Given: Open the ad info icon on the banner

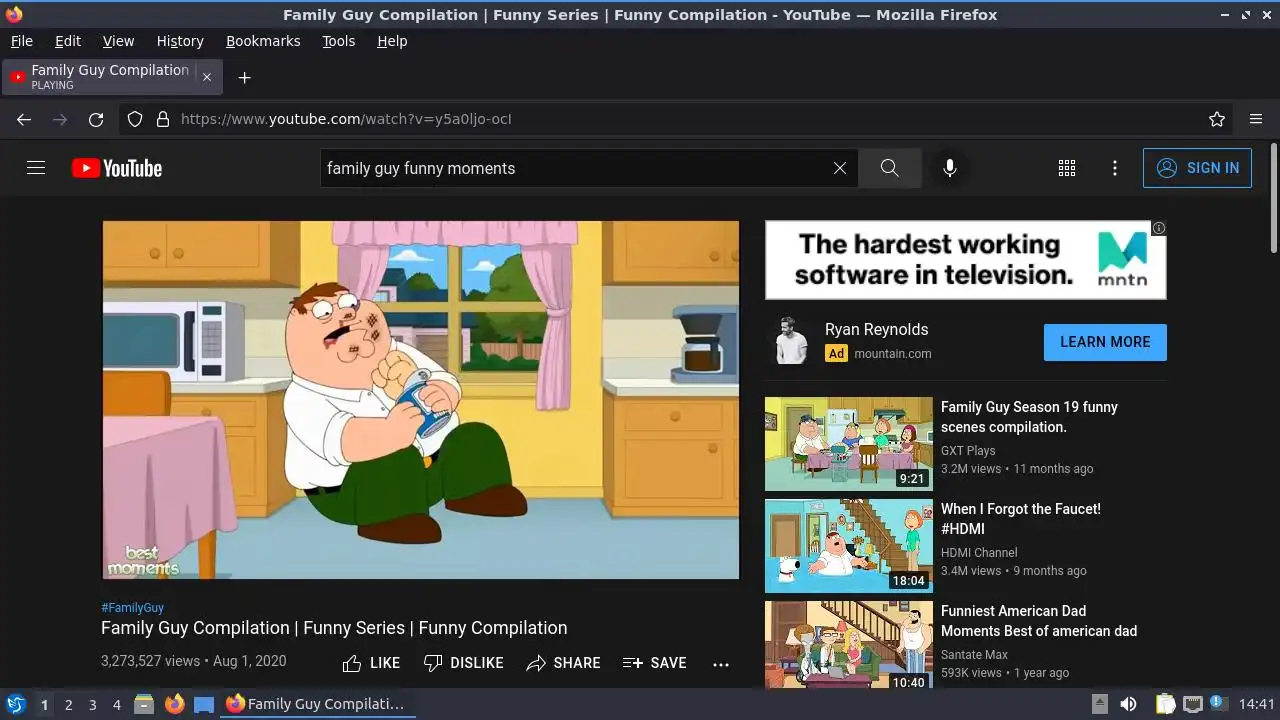Looking at the screenshot, I should pos(1159,228).
